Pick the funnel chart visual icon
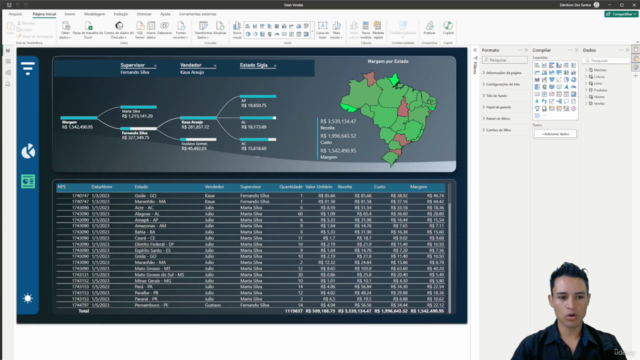The height and width of the screenshot is (360, 640). pos(552,80)
